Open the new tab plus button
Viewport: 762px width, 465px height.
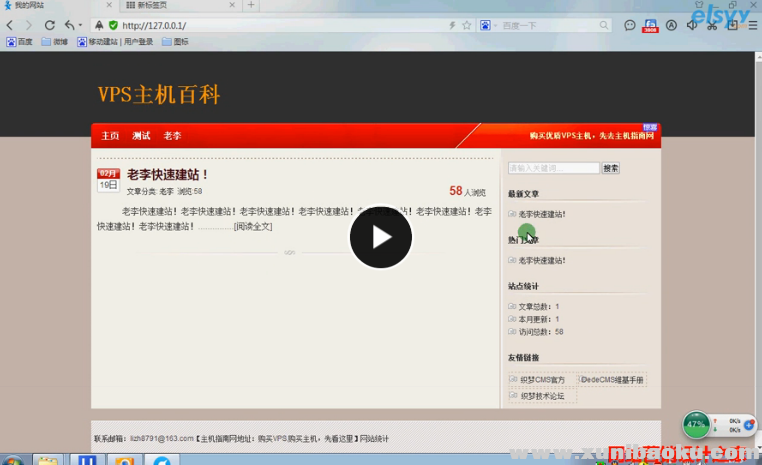click(250, 5)
